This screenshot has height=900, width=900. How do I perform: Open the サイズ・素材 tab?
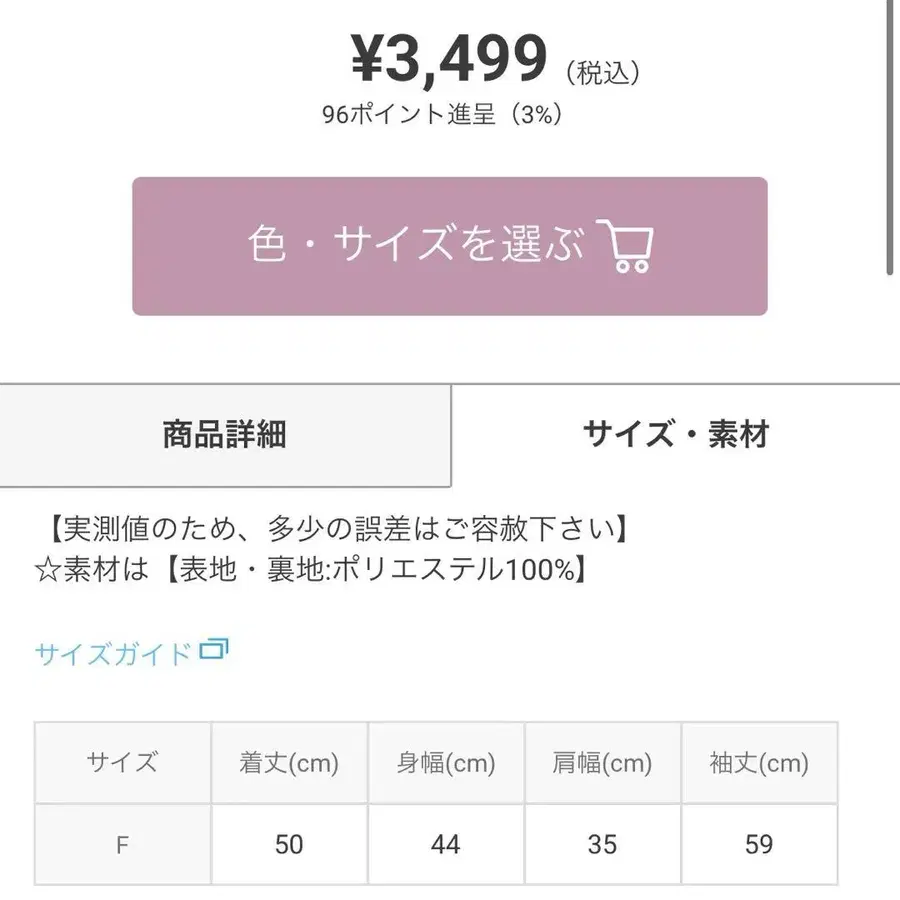[x=674, y=434]
